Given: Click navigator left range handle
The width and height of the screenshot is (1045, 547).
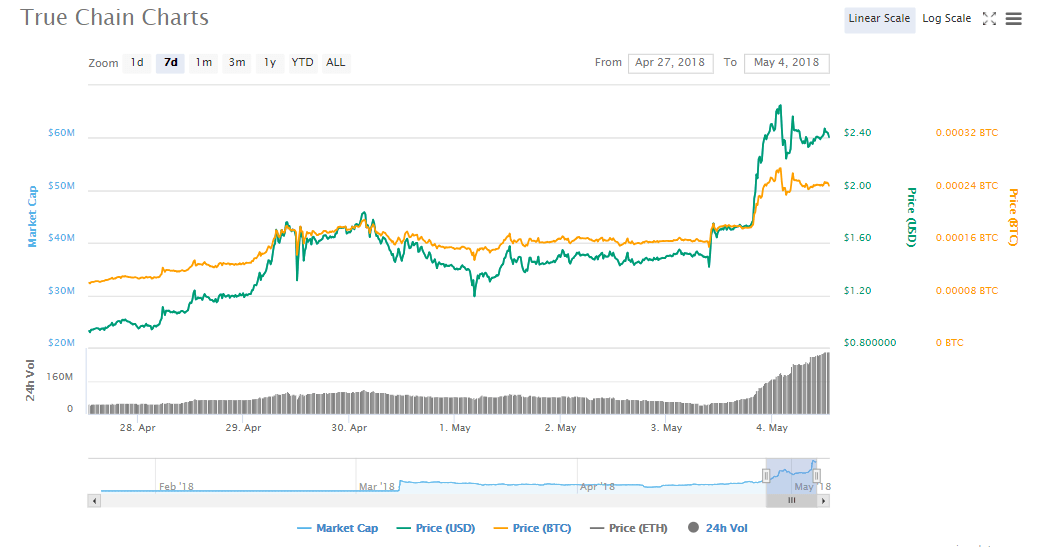Looking at the screenshot, I should pyautogui.click(x=766, y=476).
